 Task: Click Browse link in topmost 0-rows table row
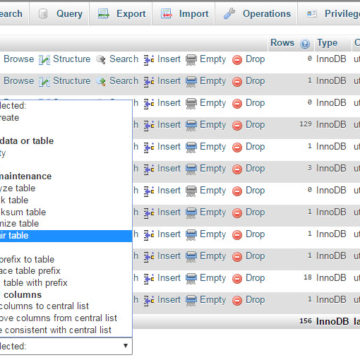19,59
